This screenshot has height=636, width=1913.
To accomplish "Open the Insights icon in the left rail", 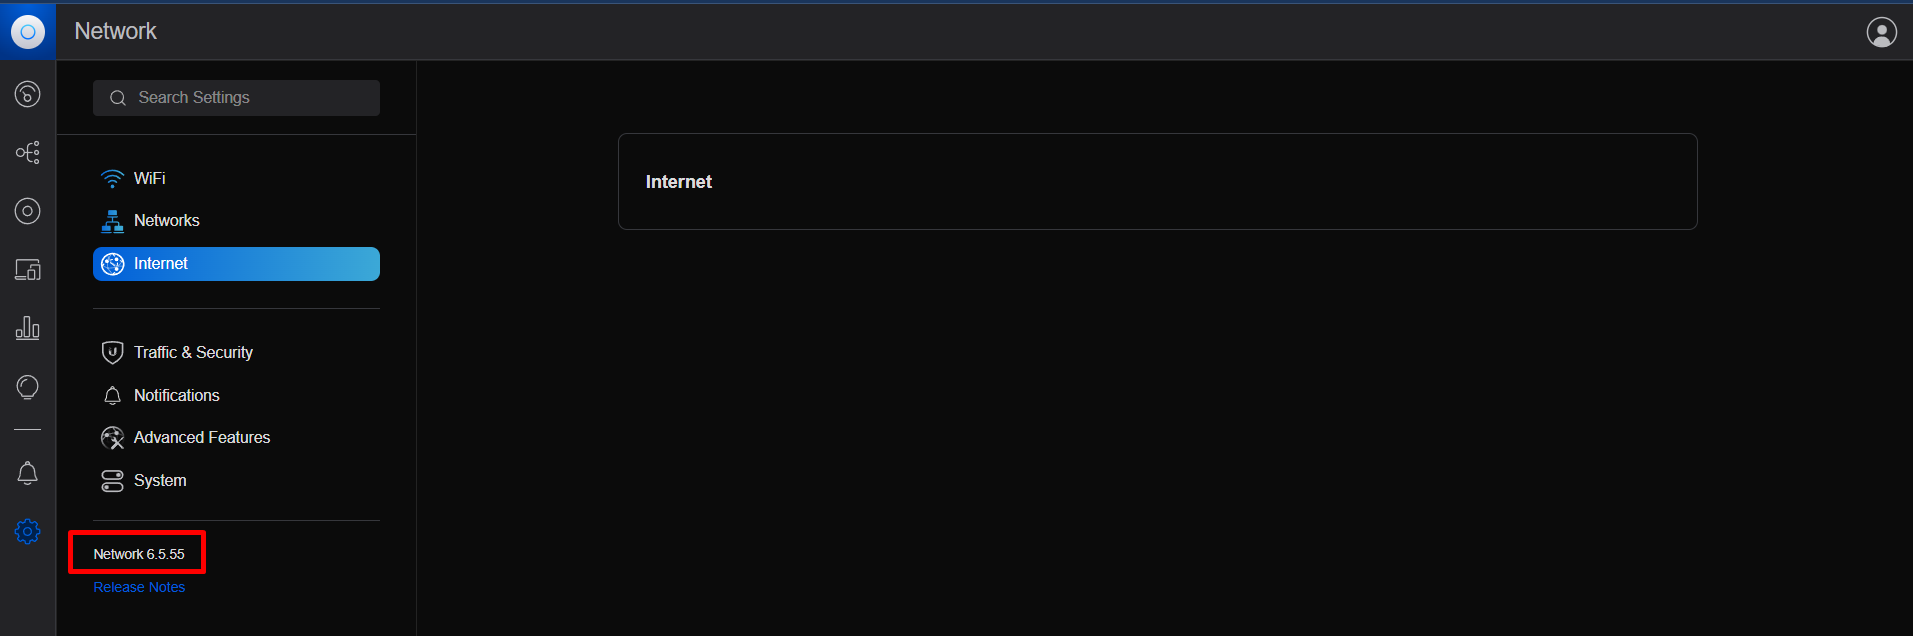I will (x=28, y=387).
